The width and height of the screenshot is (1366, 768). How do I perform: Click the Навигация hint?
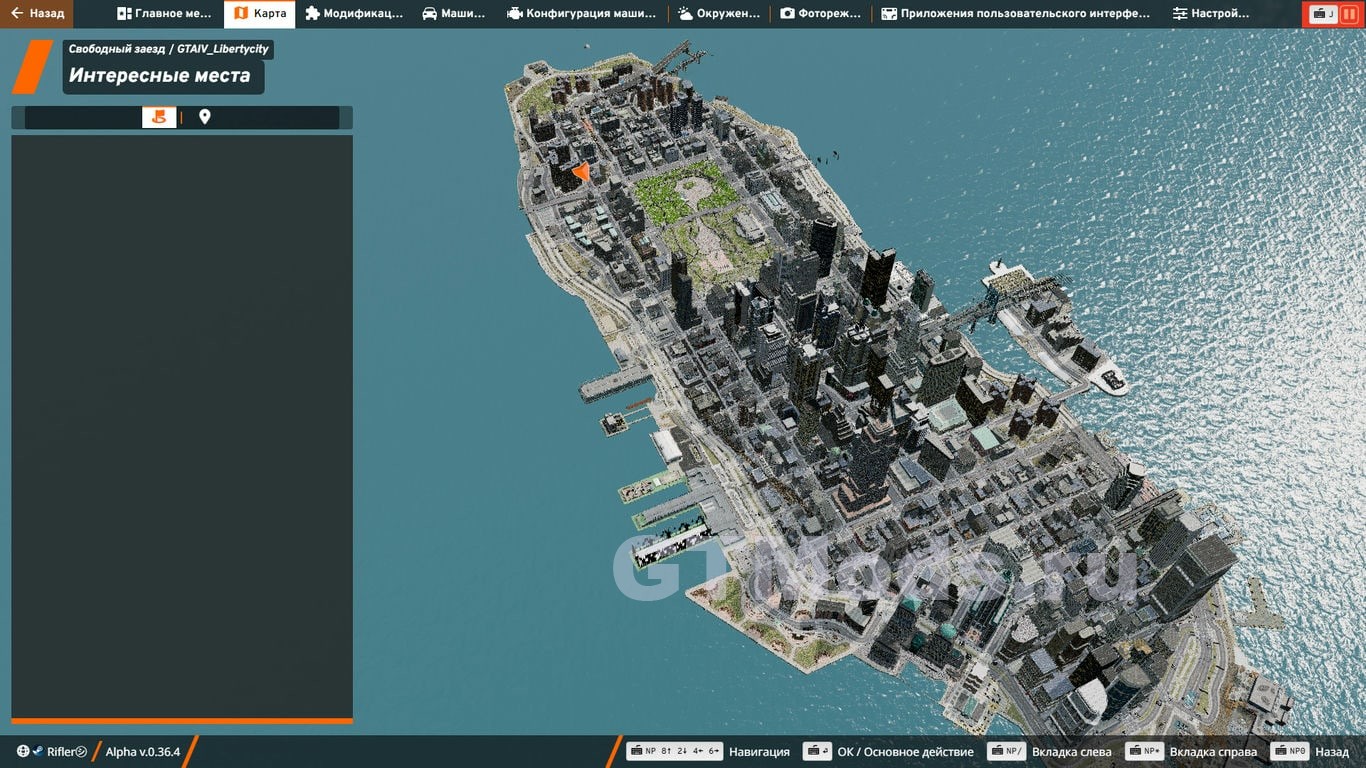(x=759, y=752)
